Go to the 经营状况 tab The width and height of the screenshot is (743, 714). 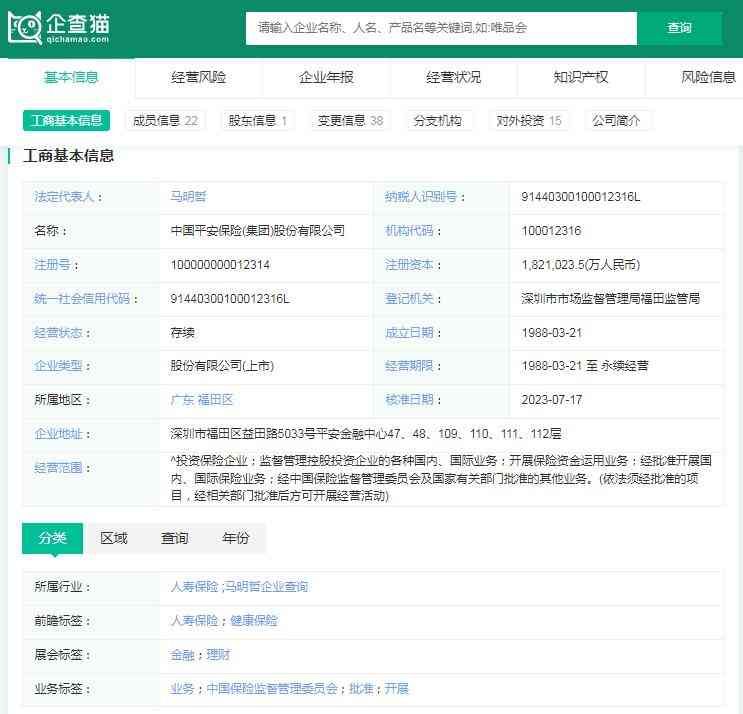453,77
